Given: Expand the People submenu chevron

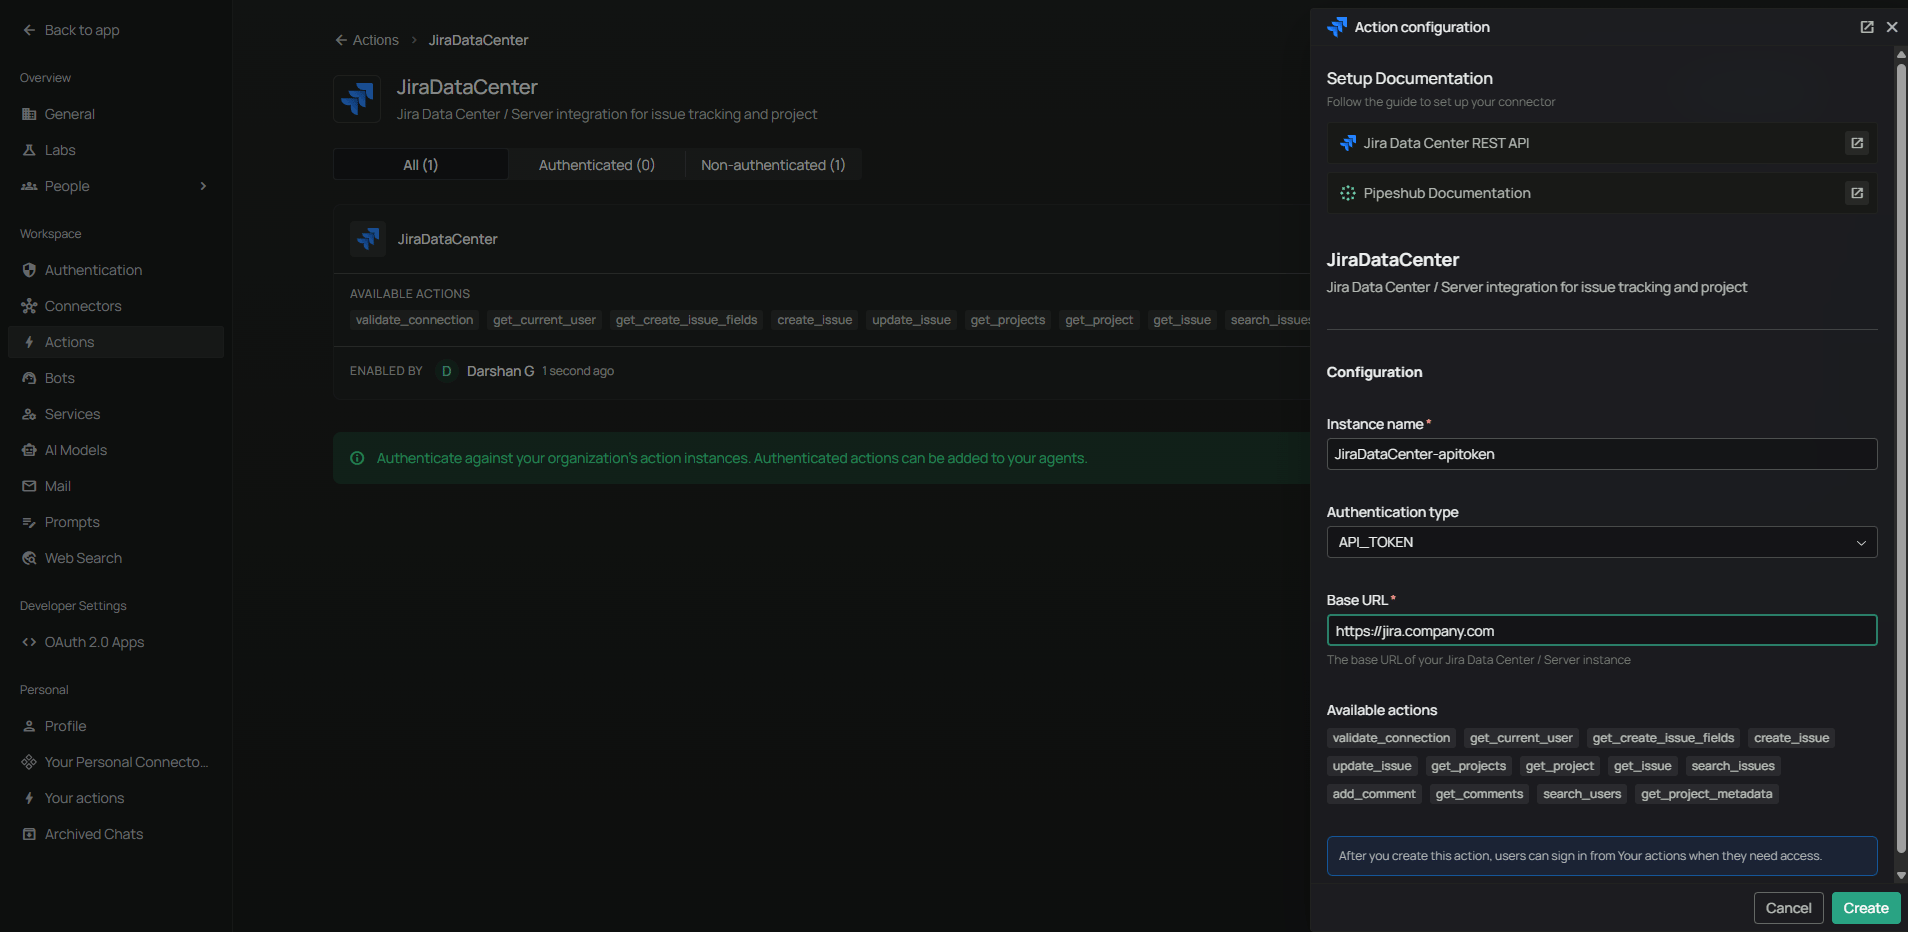Looking at the screenshot, I should (203, 186).
